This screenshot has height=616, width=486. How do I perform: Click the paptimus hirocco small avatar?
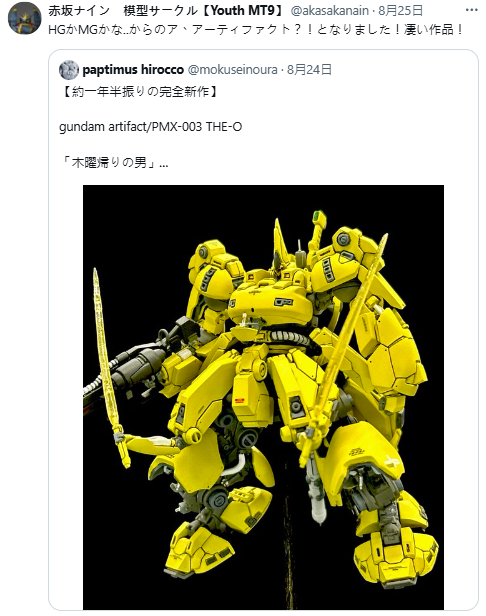tap(69, 70)
